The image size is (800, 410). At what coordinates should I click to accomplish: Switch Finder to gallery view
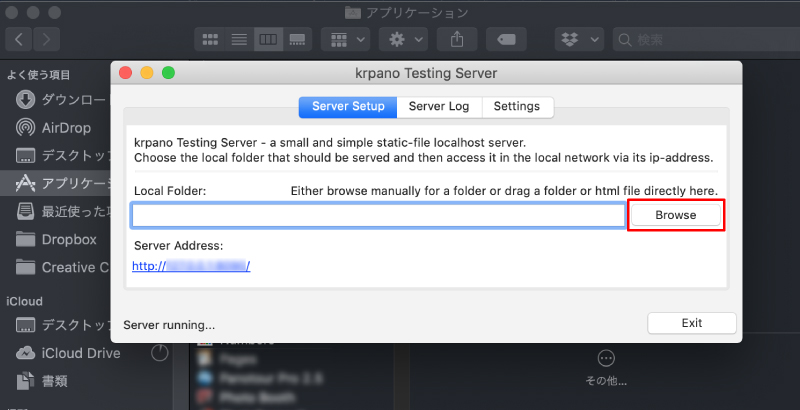(x=297, y=40)
